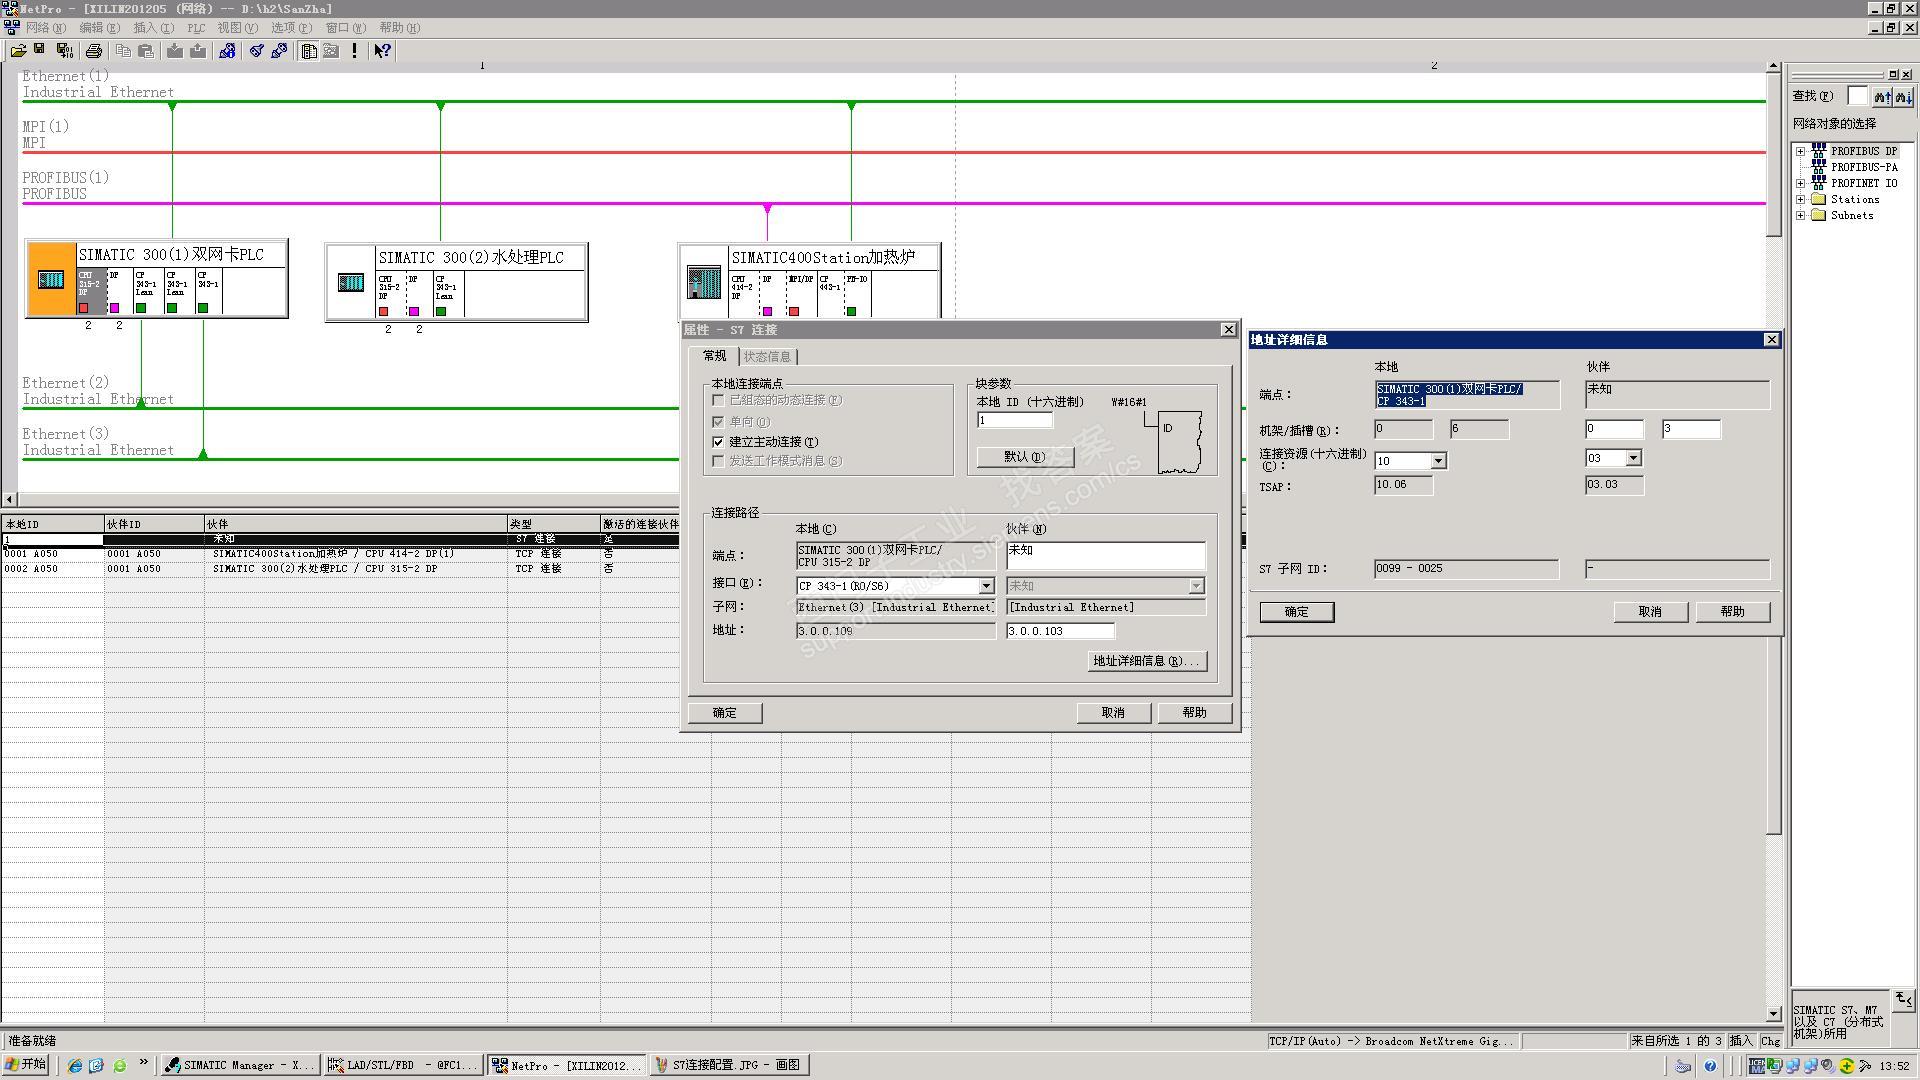Select the SIMATIC 300(1) station rack icon
The height and width of the screenshot is (1080, 1920).
tap(51, 280)
